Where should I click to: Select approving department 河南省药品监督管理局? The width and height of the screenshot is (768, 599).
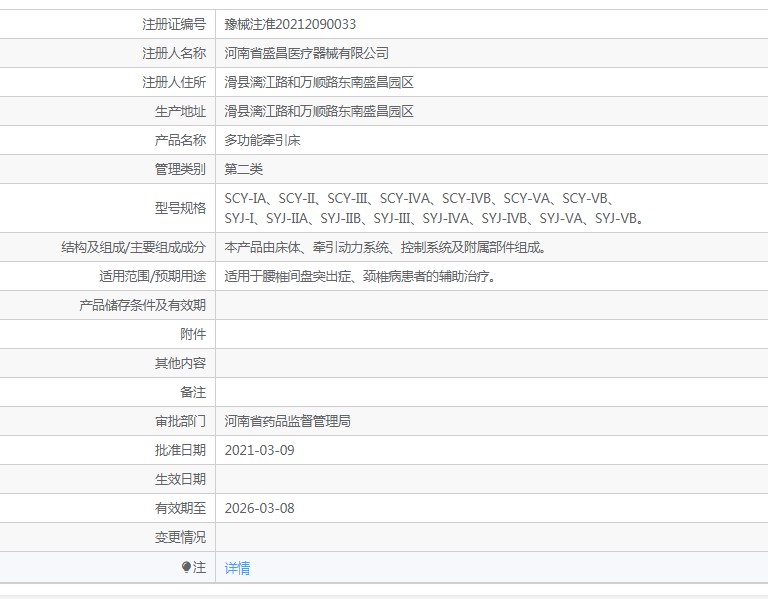288,421
